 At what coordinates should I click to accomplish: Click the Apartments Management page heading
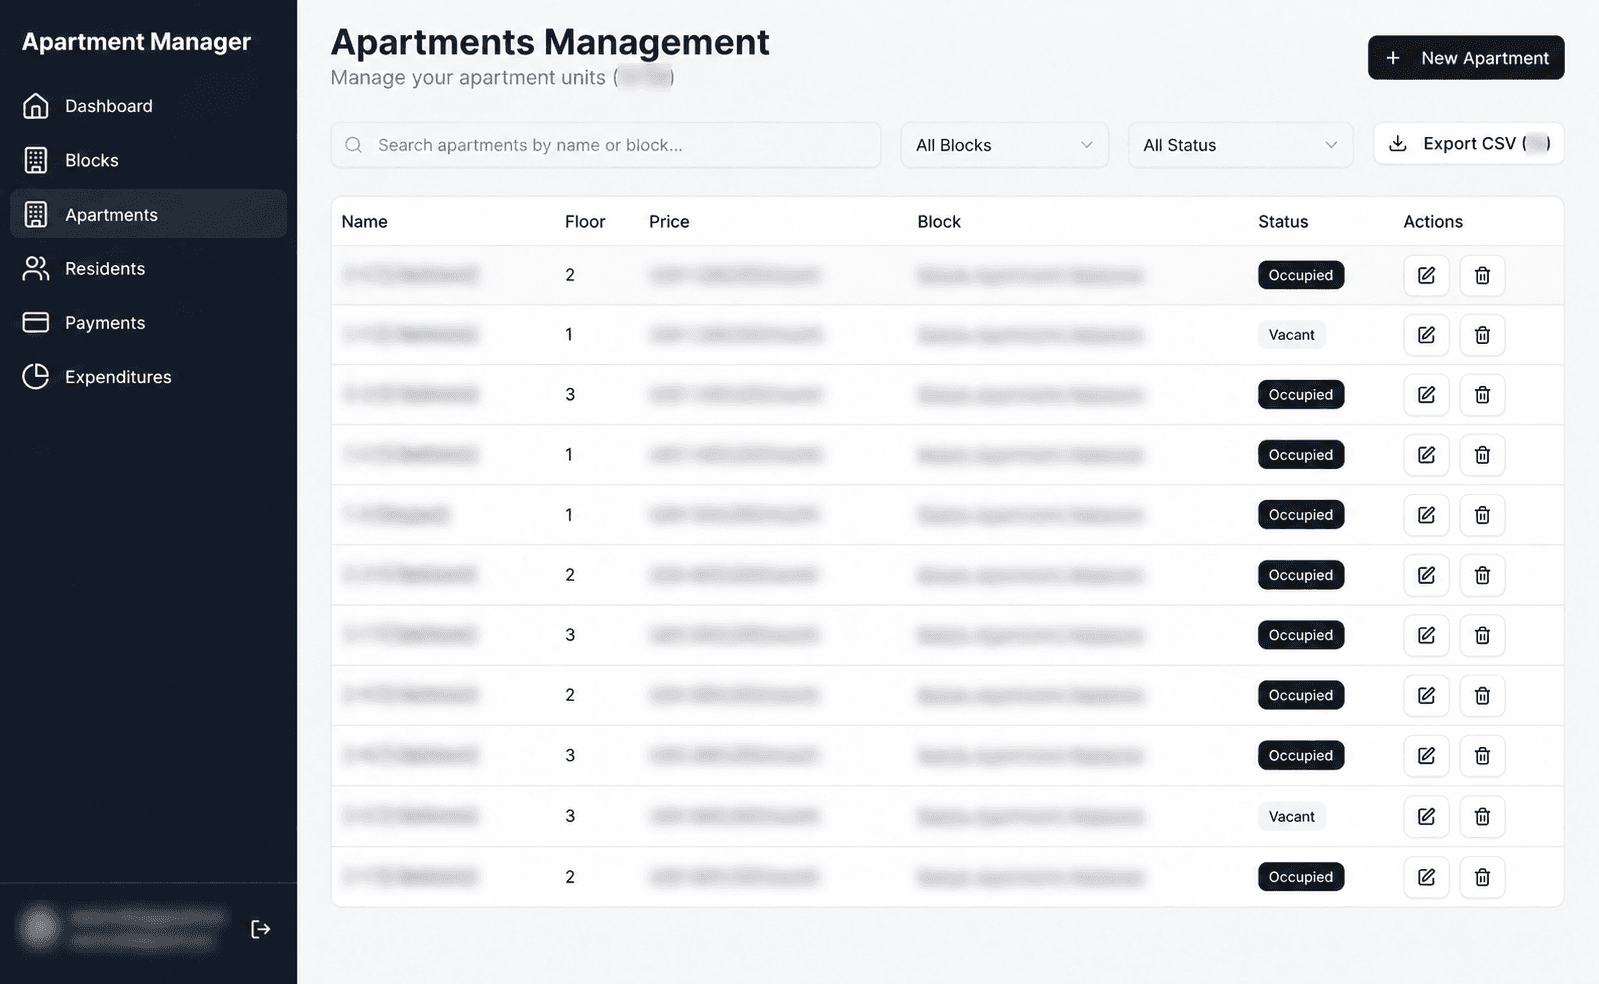tap(550, 42)
